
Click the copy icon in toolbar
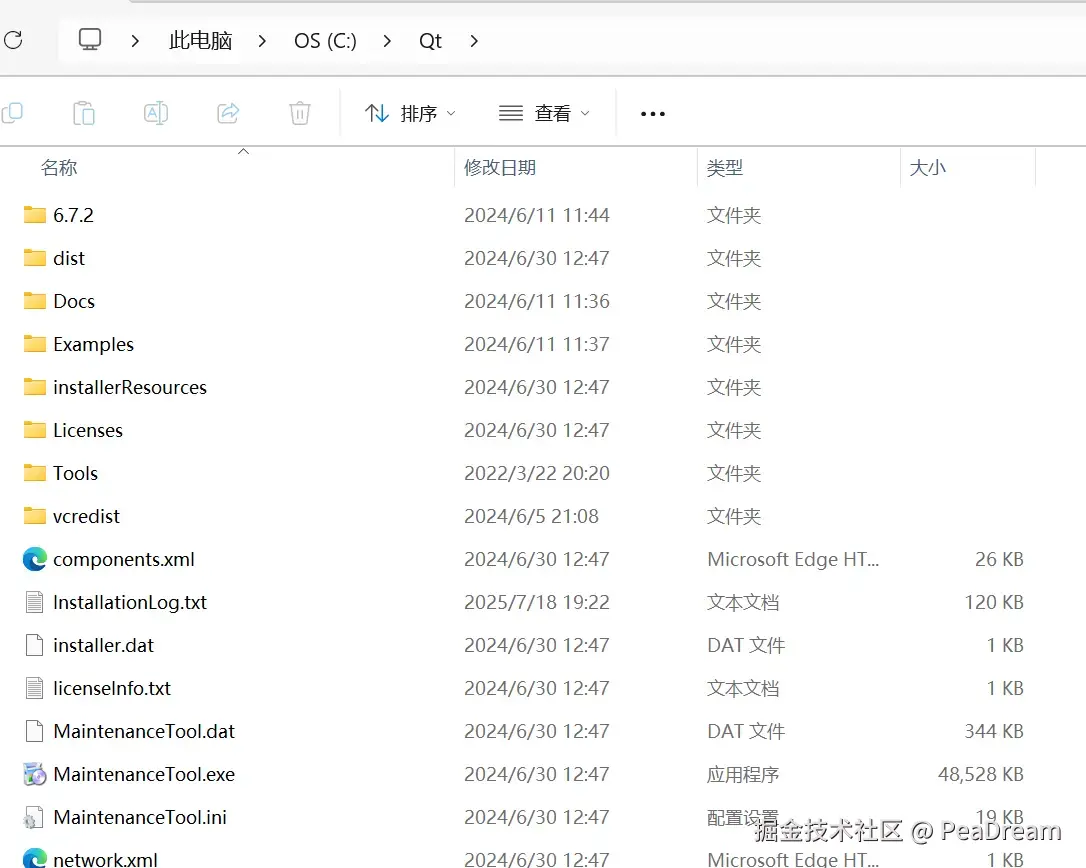[12, 113]
